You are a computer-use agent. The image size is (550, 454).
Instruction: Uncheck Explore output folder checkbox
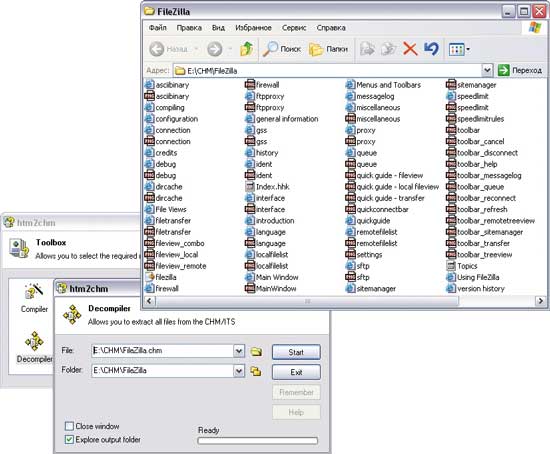coord(69,439)
